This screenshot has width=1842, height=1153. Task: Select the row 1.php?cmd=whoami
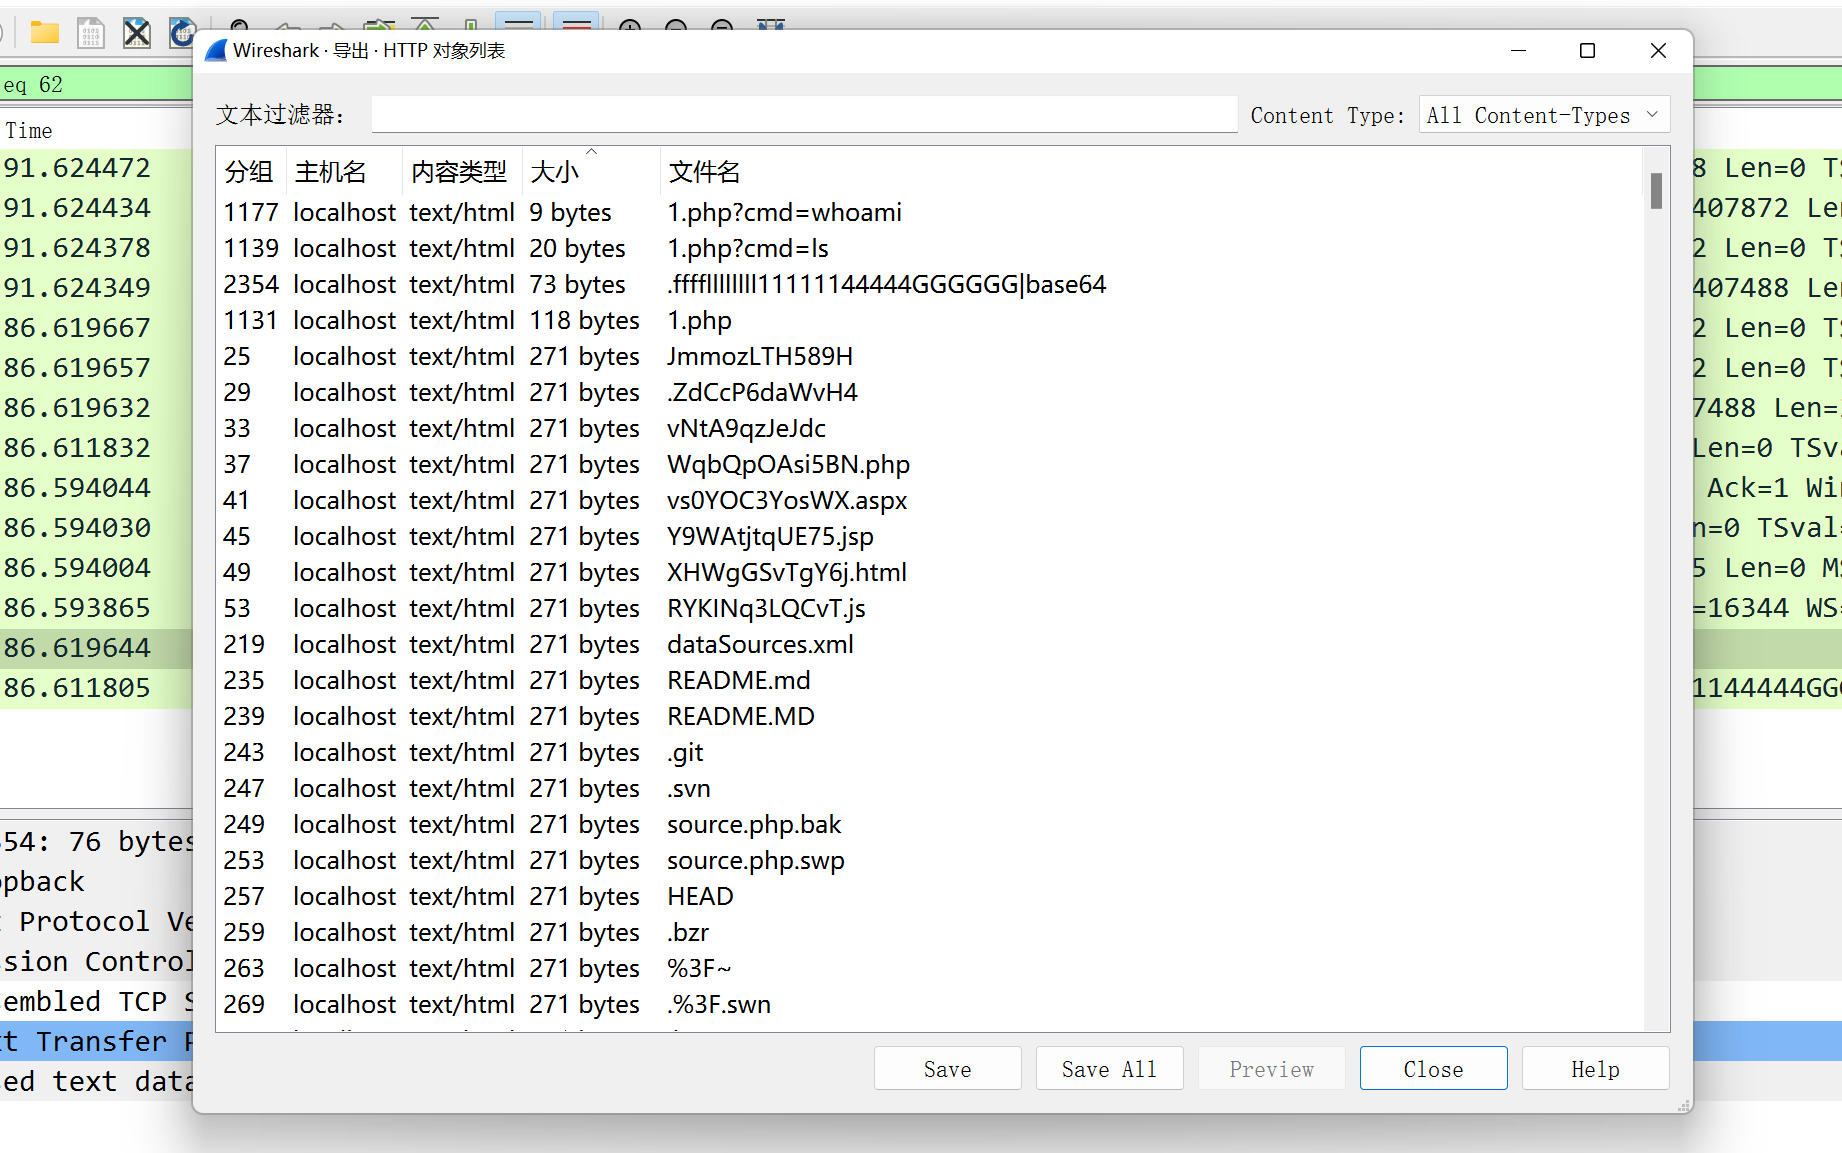pos(930,212)
